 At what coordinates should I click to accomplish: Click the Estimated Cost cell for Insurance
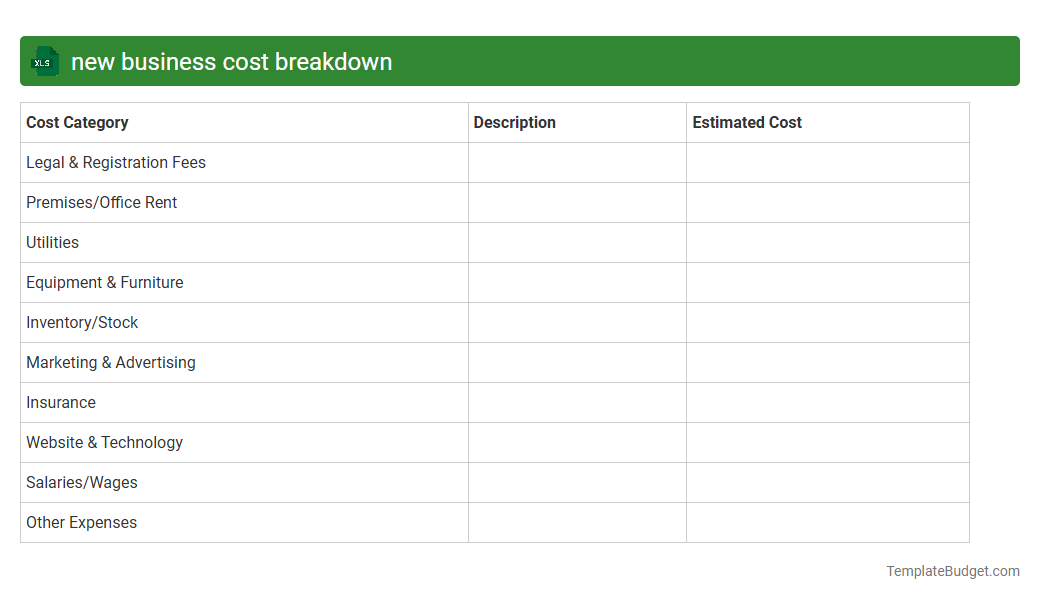click(x=827, y=402)
